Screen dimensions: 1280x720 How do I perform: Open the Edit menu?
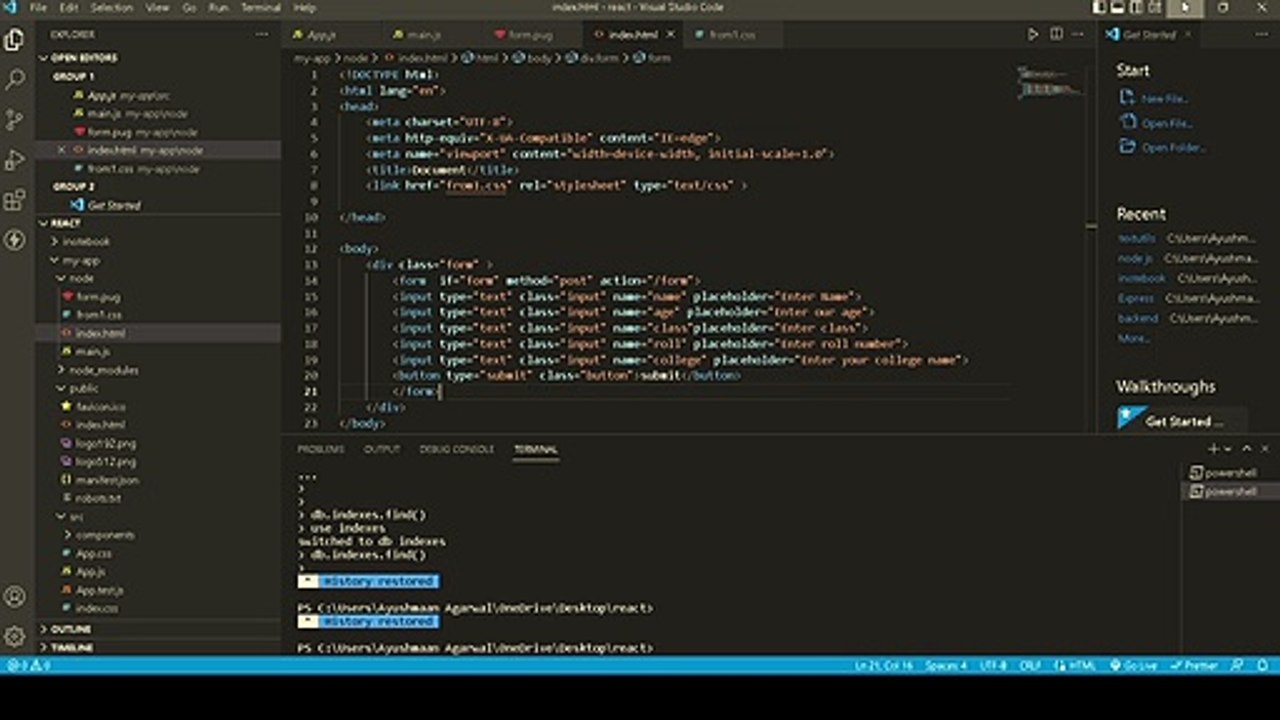(68, 7)
